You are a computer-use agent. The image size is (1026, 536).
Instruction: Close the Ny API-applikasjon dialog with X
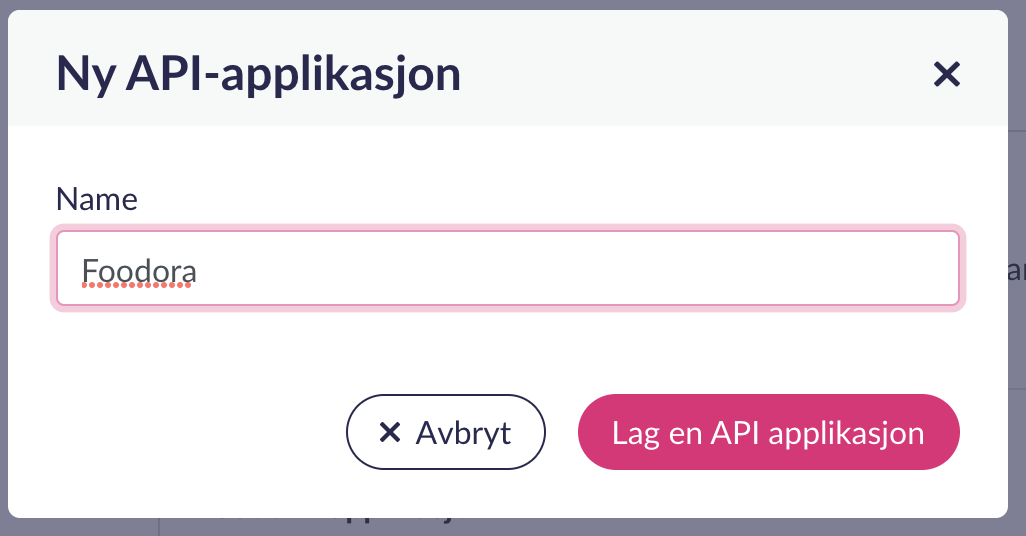(x=945, y=74)
